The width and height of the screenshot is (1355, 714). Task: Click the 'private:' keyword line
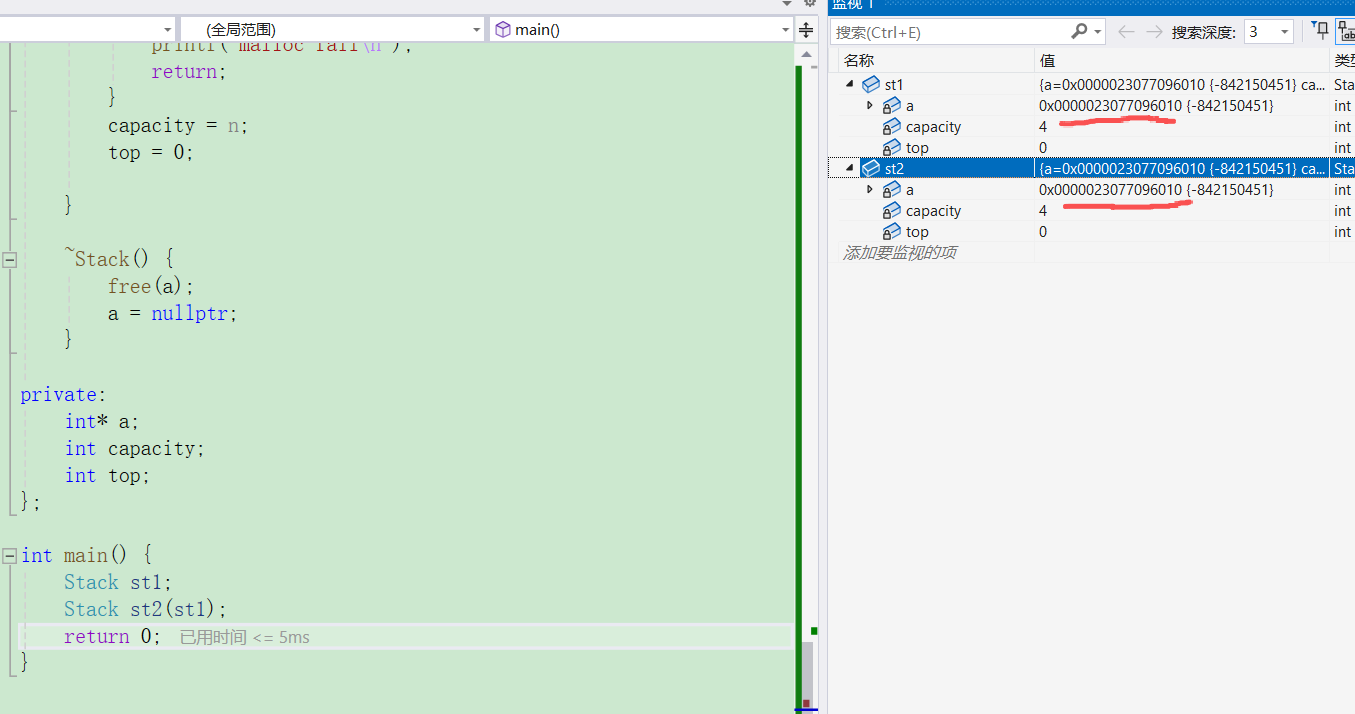click(63, 395)
